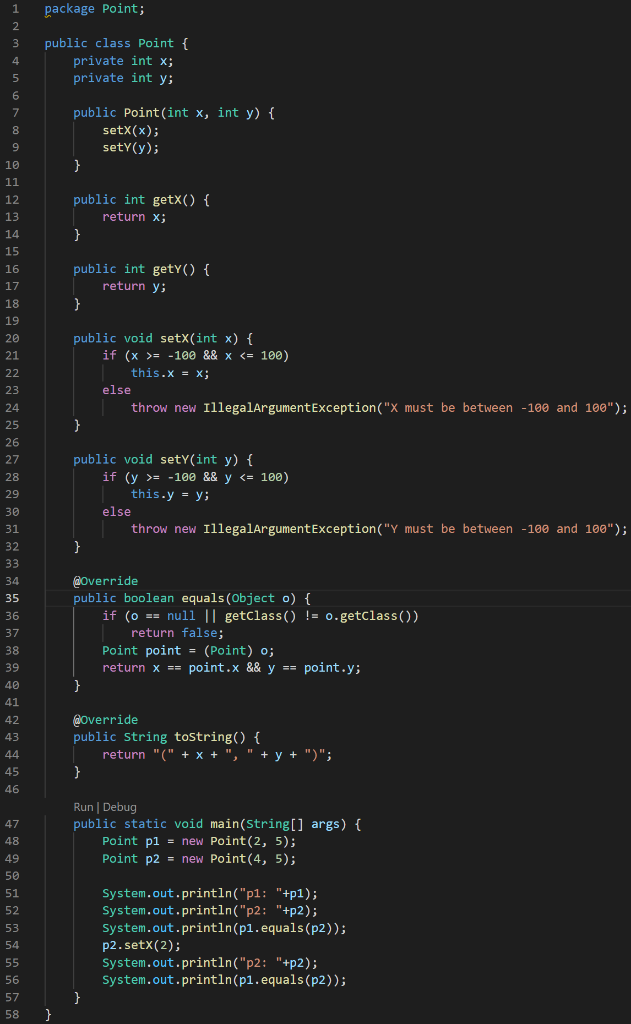This screenshot has height=1024, width=631.
Task: Click line number 58 in the gutter
Action: coord(12,1015)
